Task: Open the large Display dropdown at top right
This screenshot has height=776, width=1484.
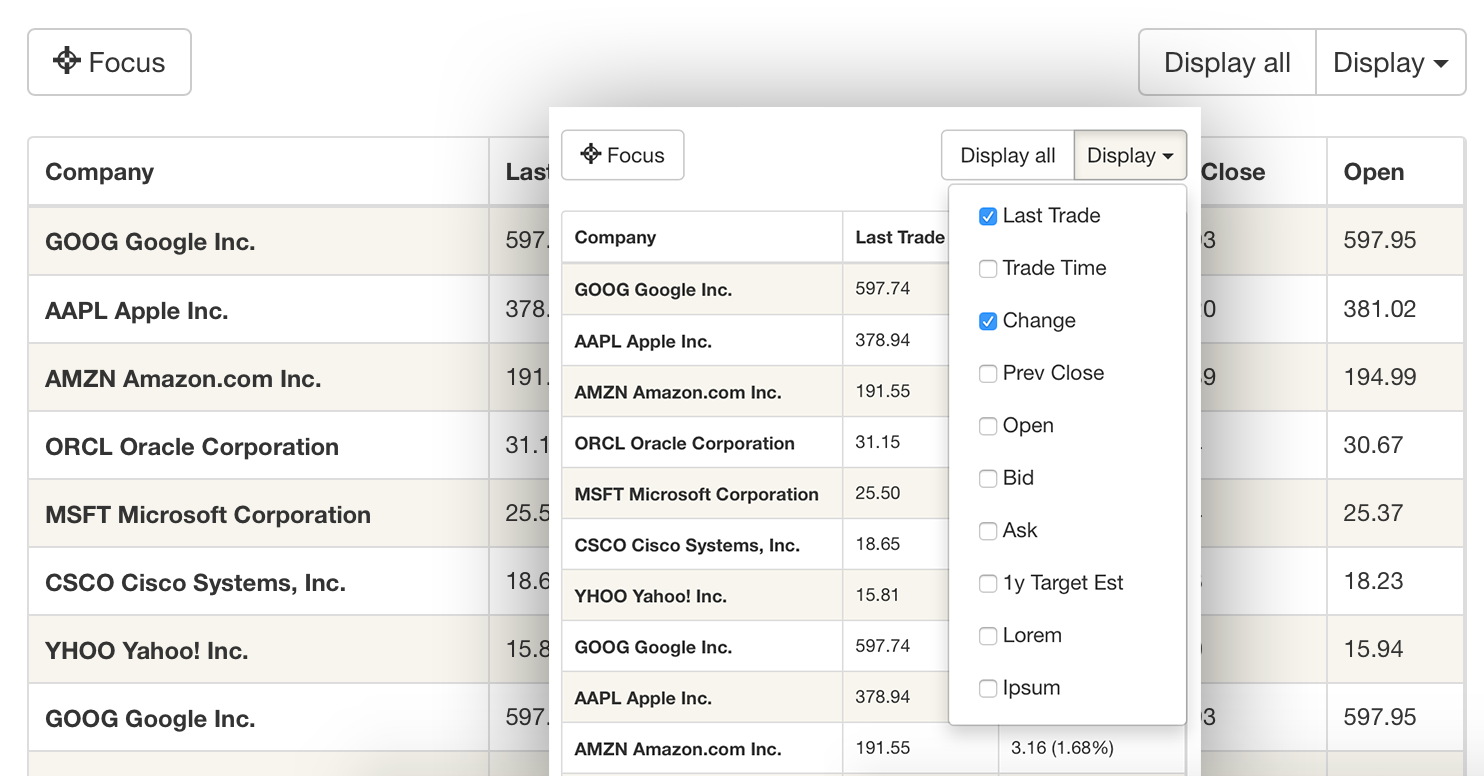Action: click(1390, 62)
